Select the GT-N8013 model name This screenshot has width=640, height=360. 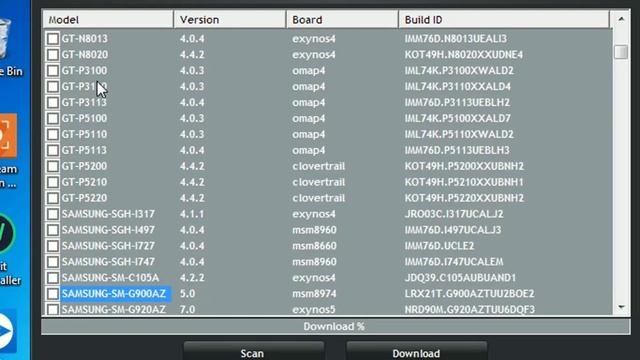click(x=85, y=39)
